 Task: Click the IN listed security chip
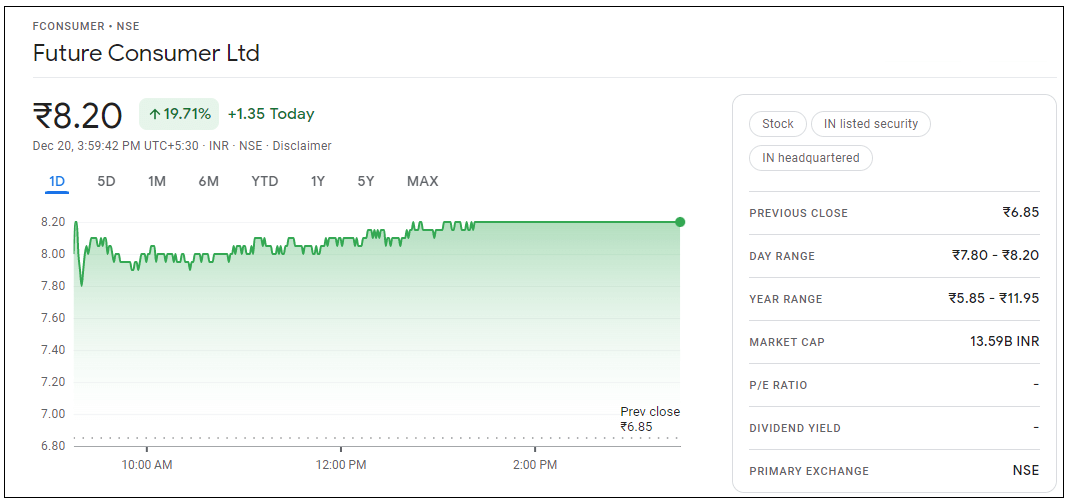pyautogui.click(x=870, y=124)
